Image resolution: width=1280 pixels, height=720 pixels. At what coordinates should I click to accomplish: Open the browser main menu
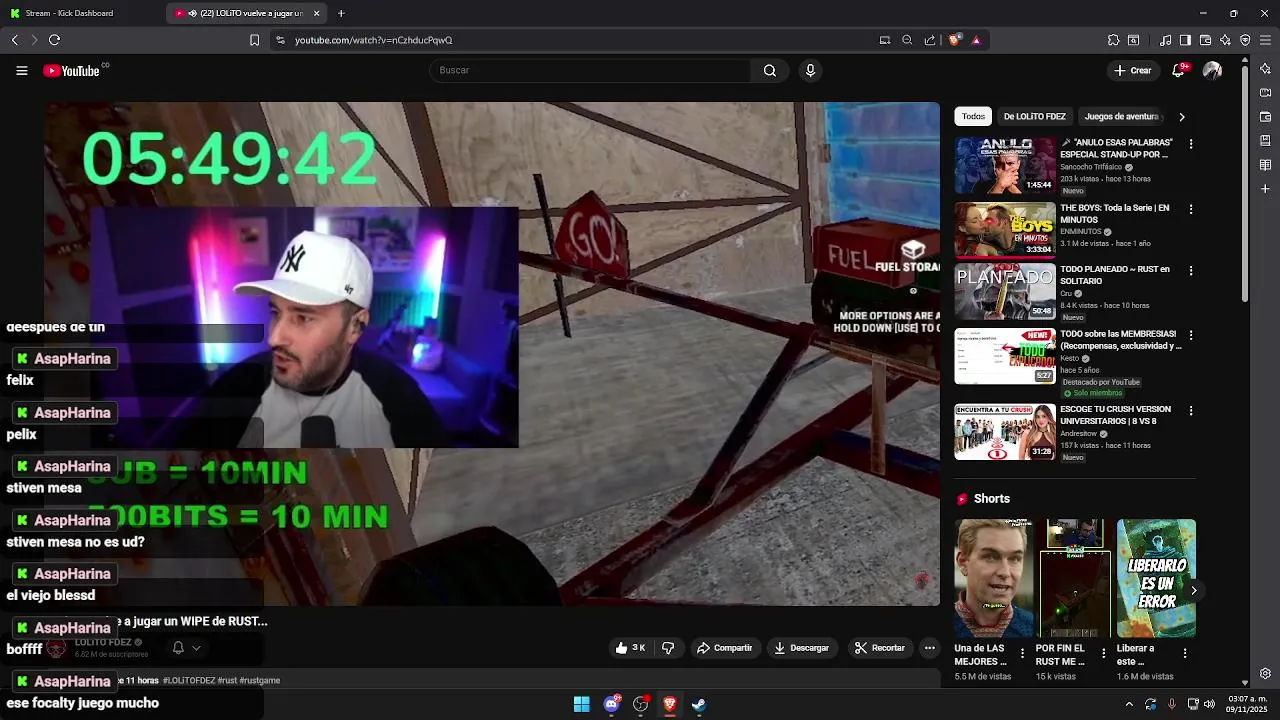tap(1265, 40)
